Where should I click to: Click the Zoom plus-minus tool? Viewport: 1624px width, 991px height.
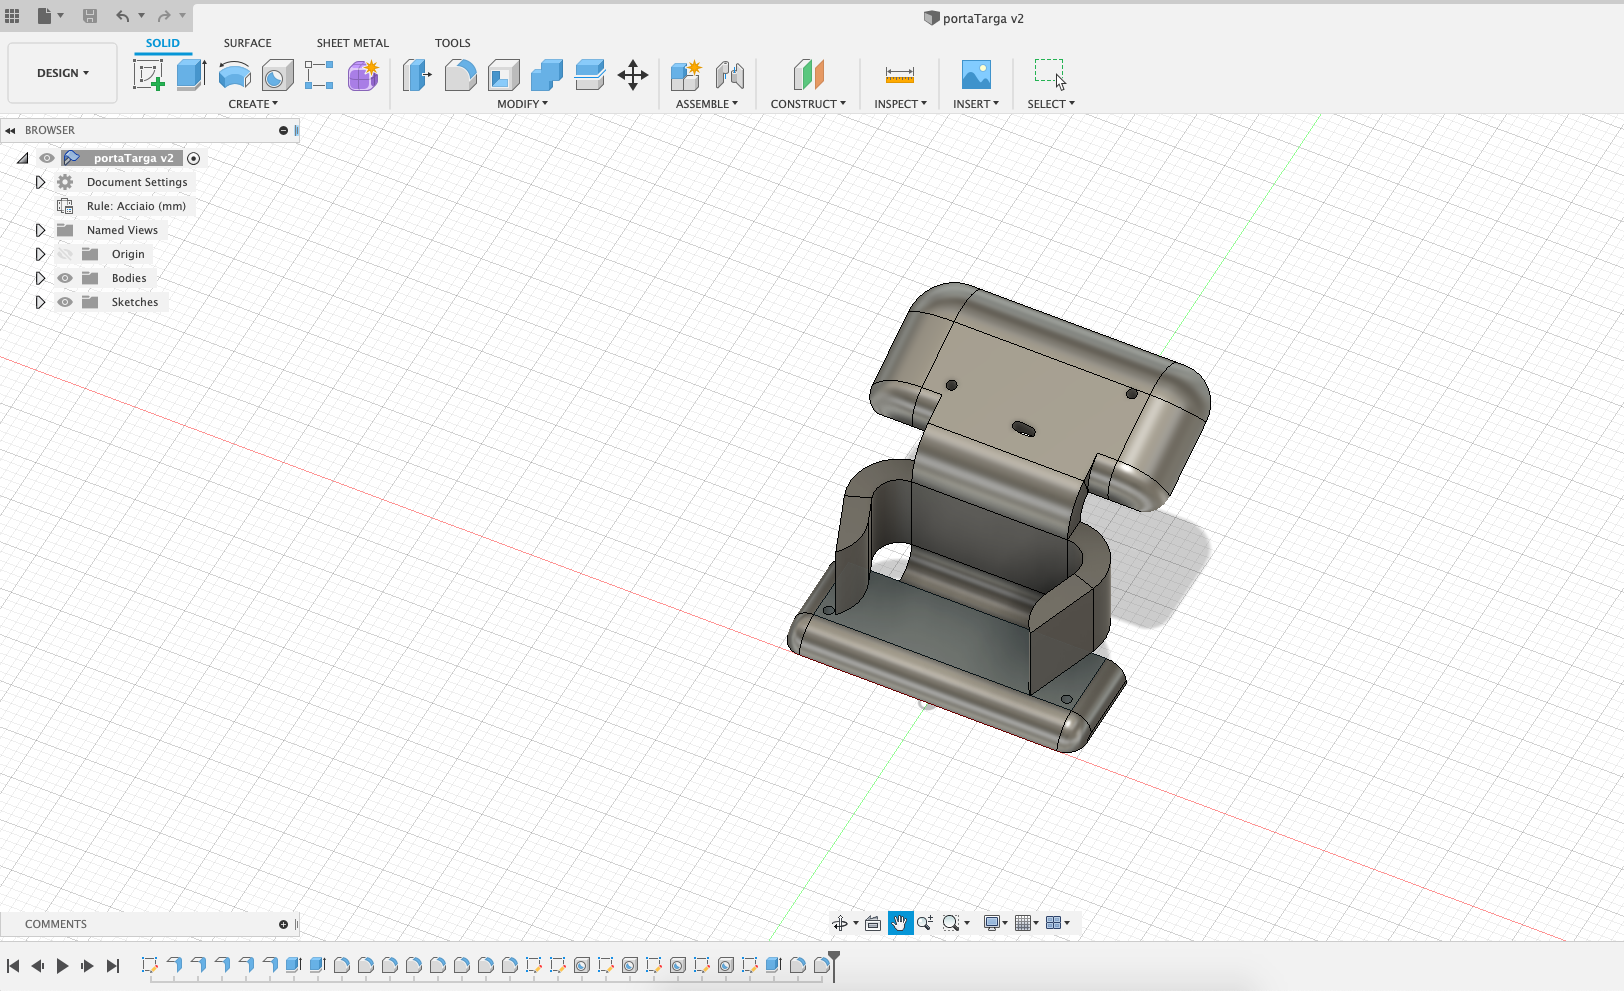click(925, 923)
